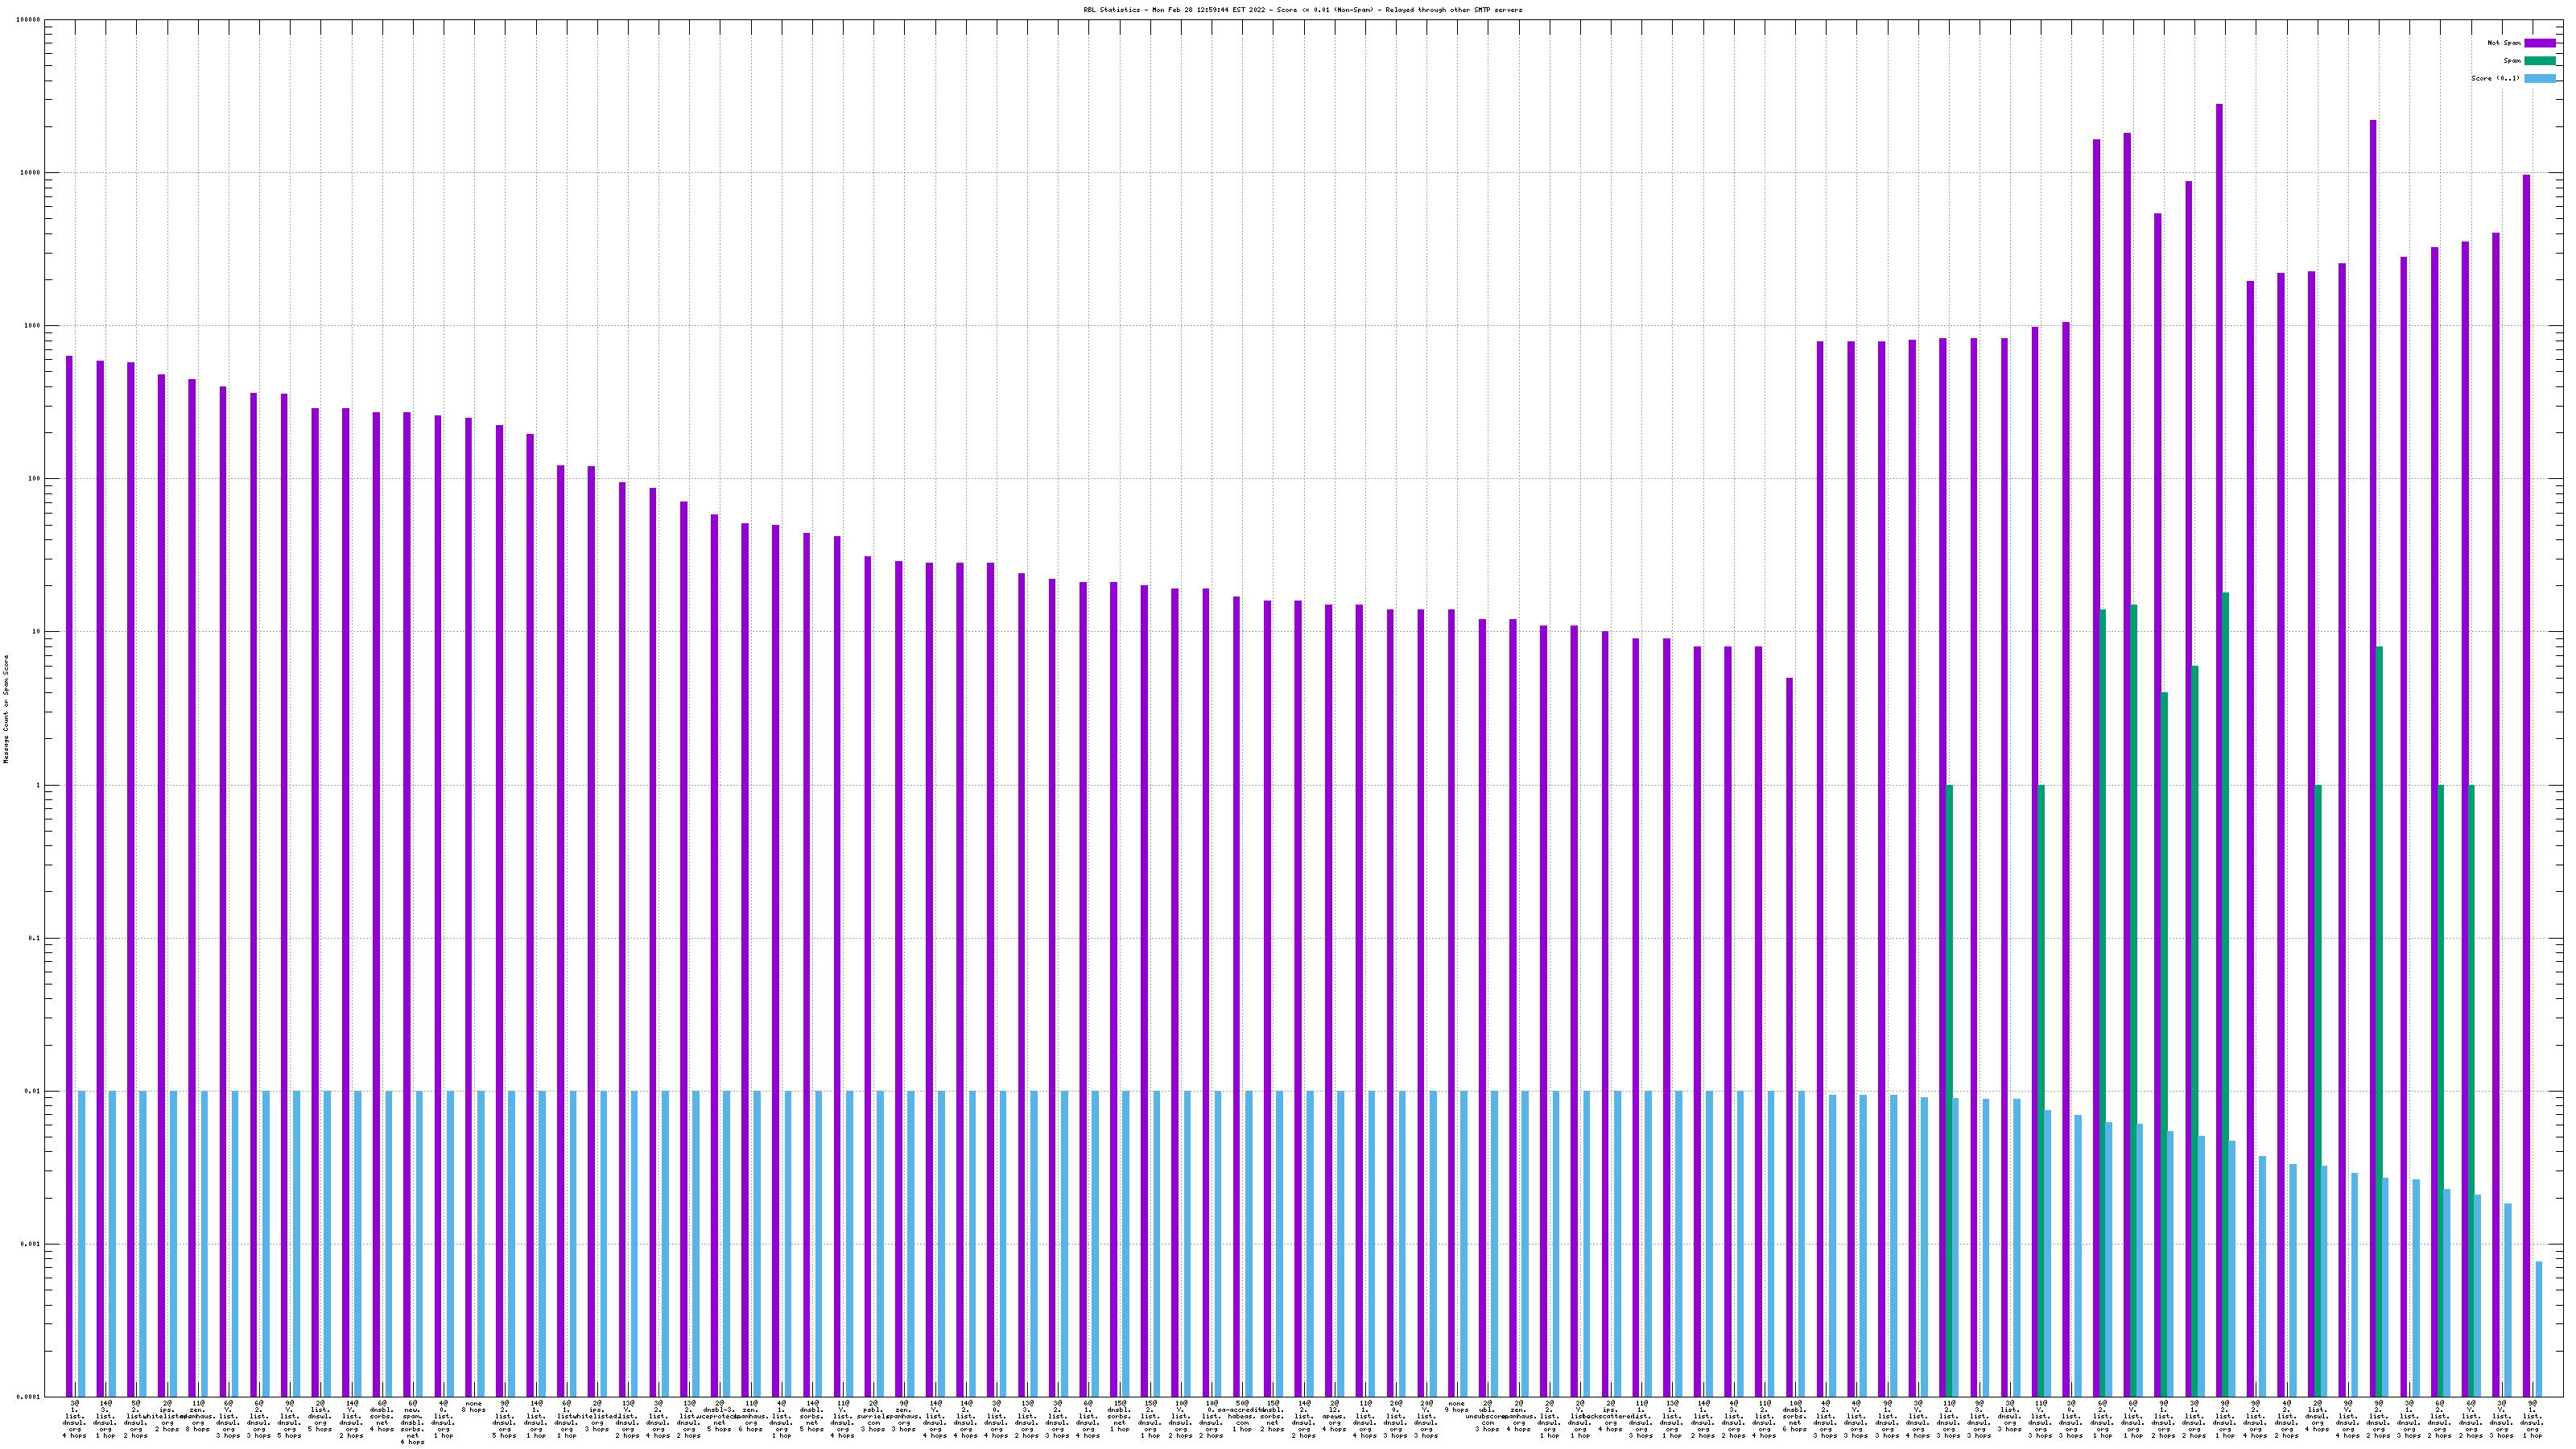Click the 'none 9 hops' x-axis label
This screenshot has width=2576, height=1449.
click(x=1456, y=1407)
